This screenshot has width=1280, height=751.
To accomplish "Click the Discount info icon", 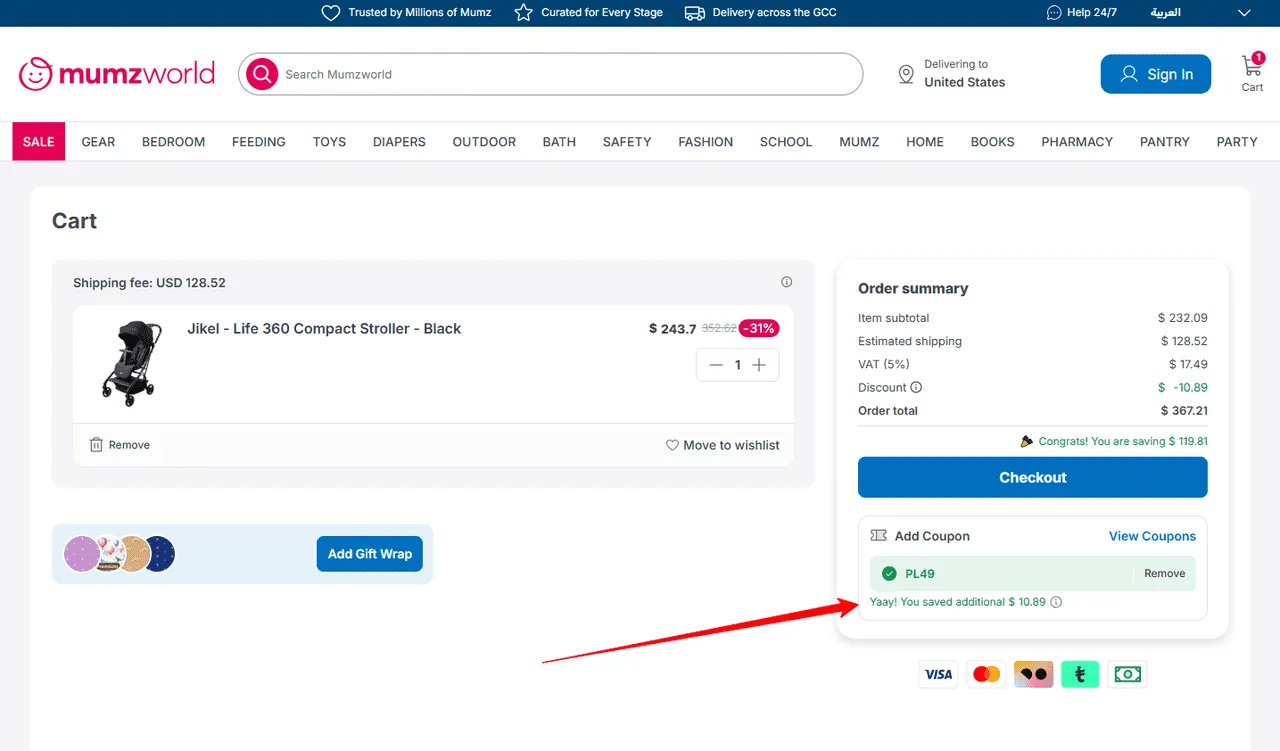I will 916,387.
